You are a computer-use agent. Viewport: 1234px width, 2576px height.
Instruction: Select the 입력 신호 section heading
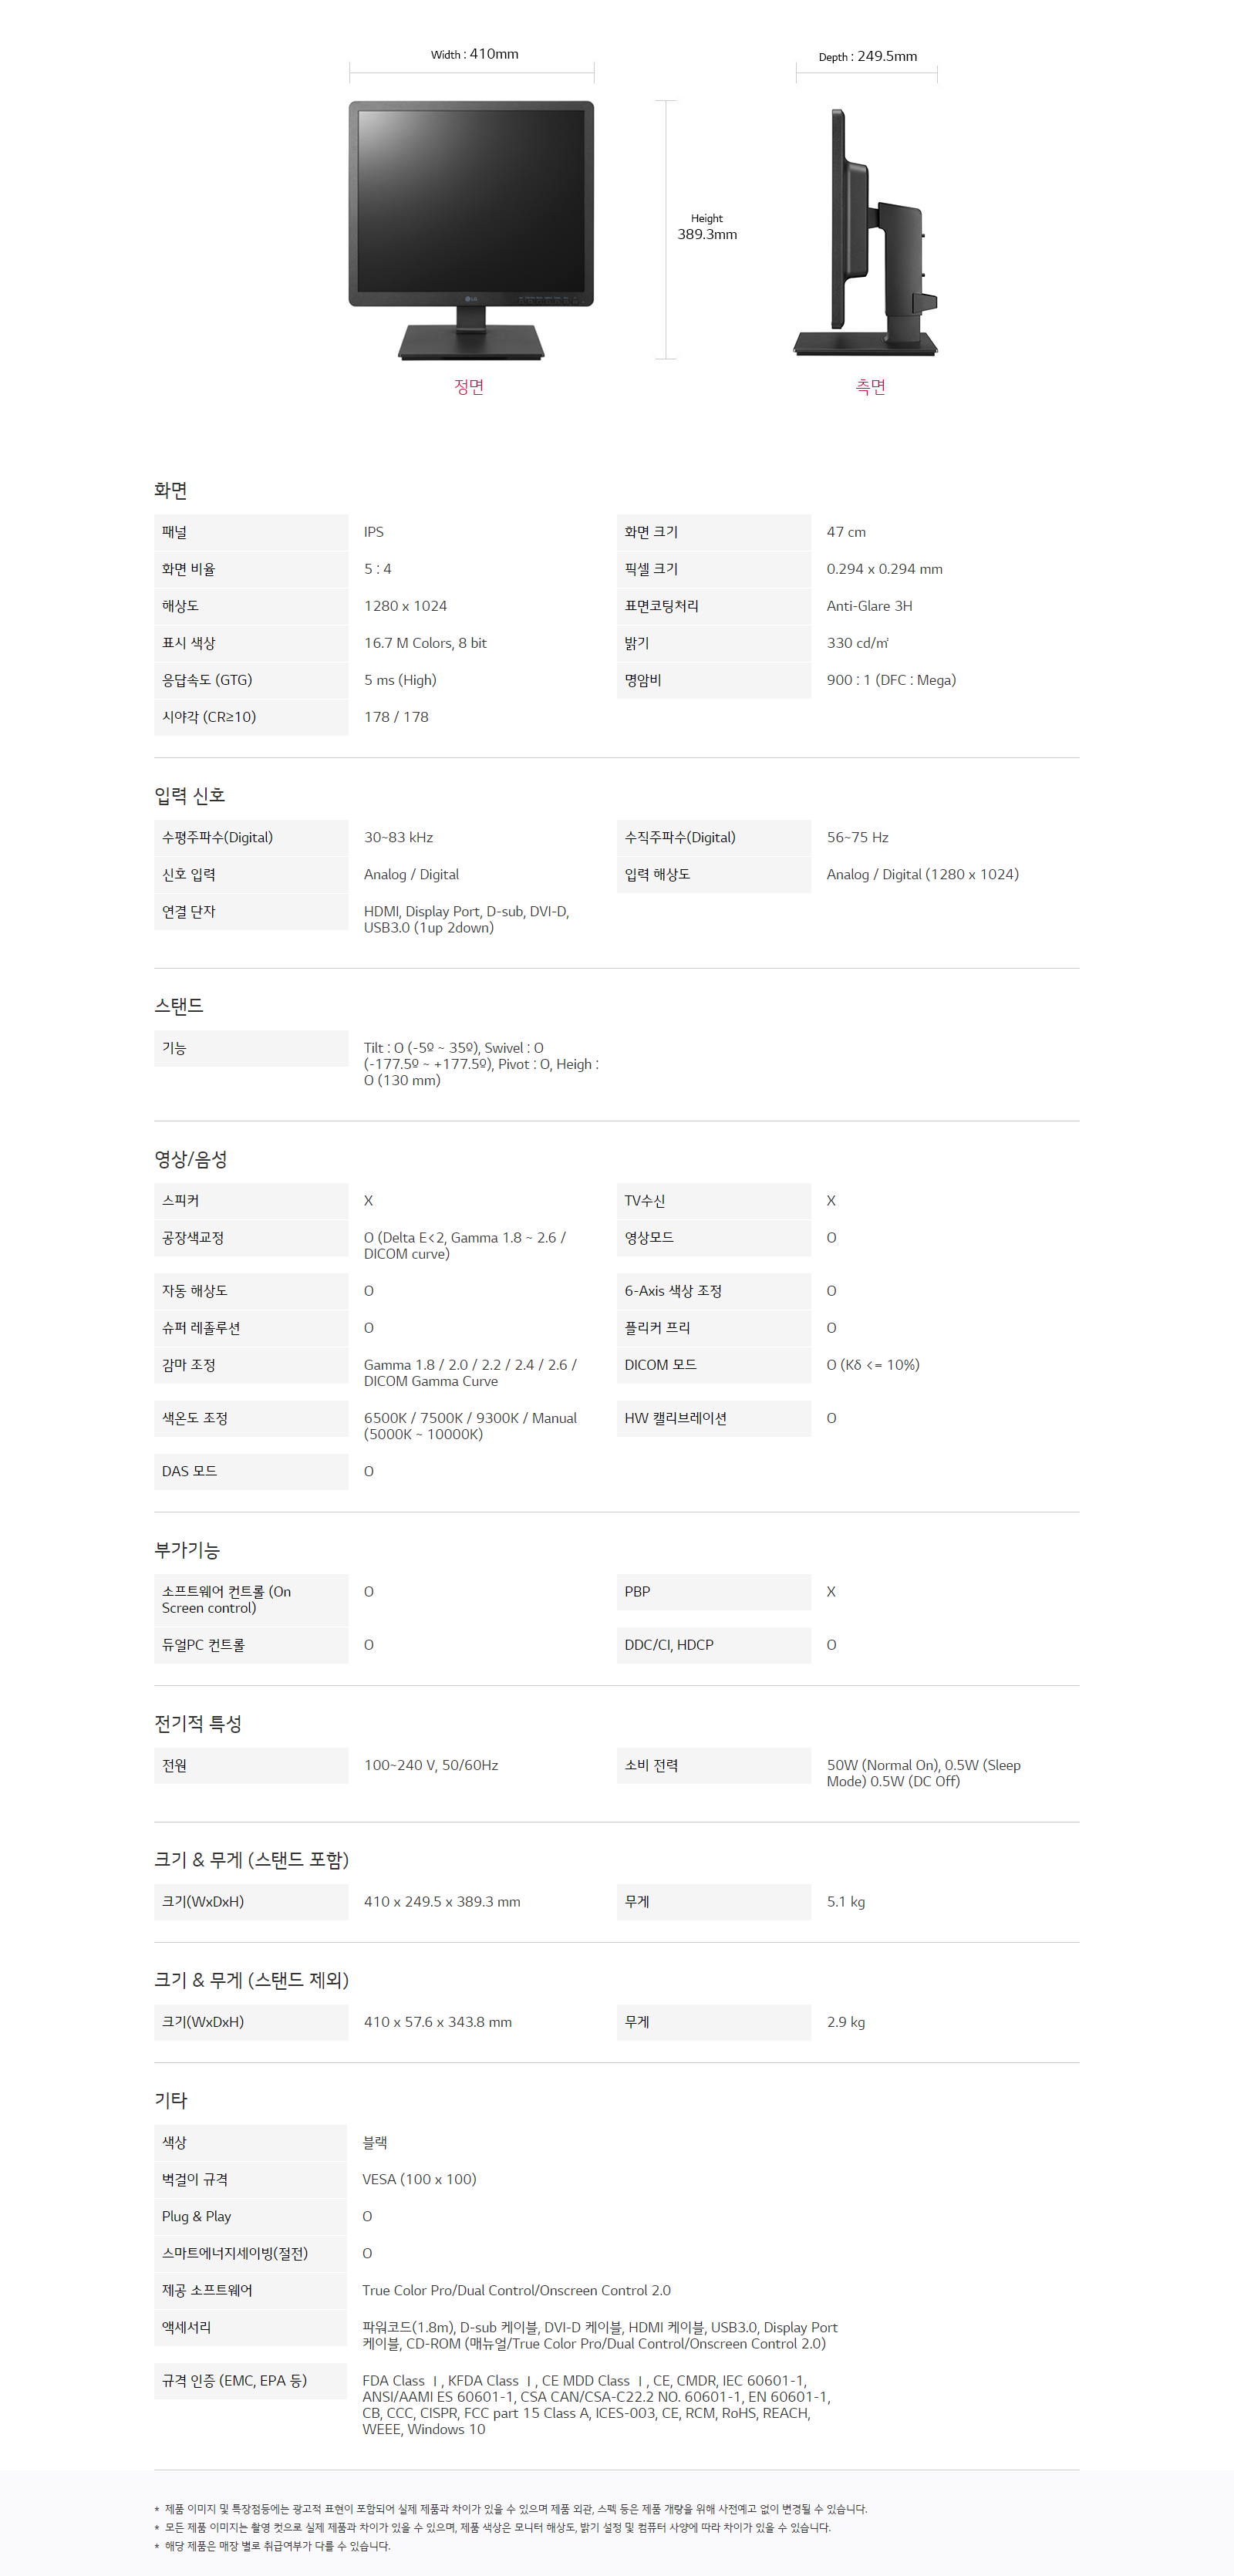pos(190,796)
